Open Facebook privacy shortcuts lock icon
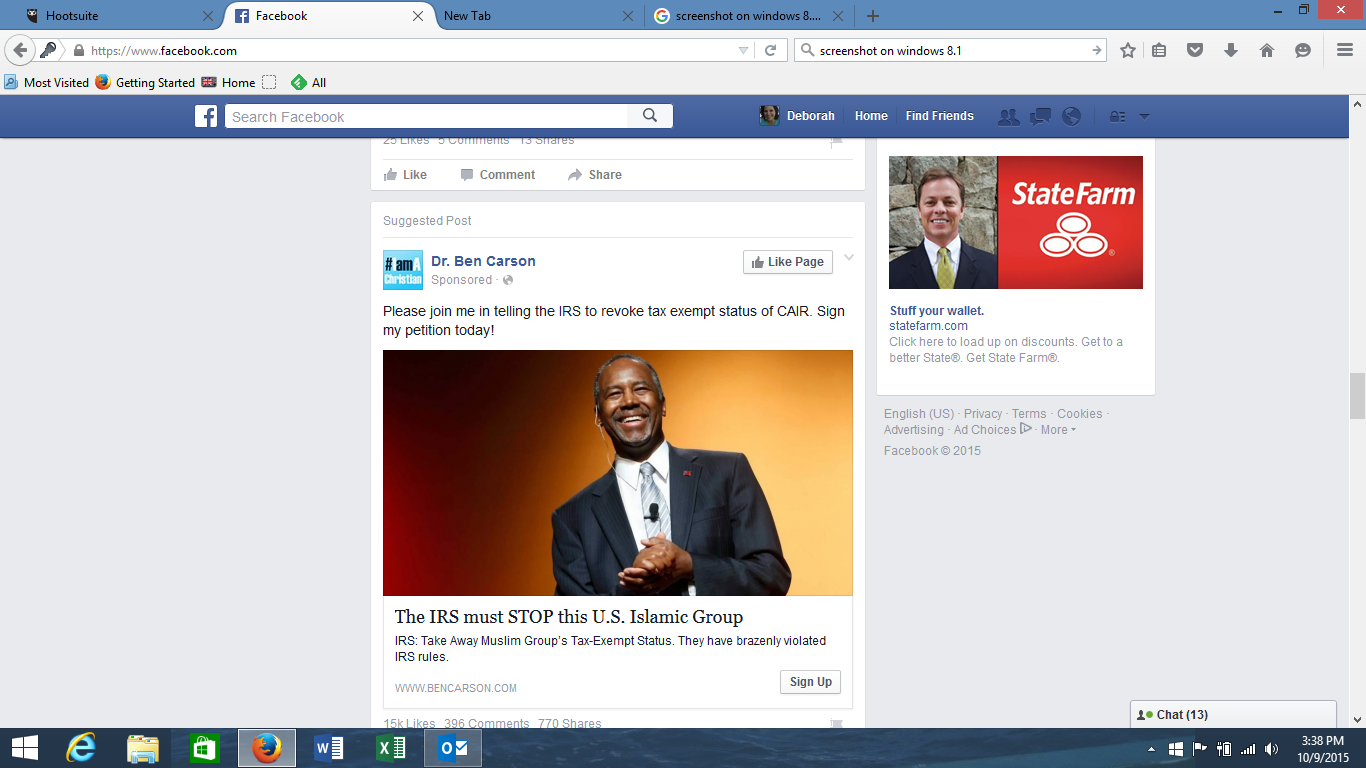The height and width of the screenshot is (768, 1366). point(1118,117)
